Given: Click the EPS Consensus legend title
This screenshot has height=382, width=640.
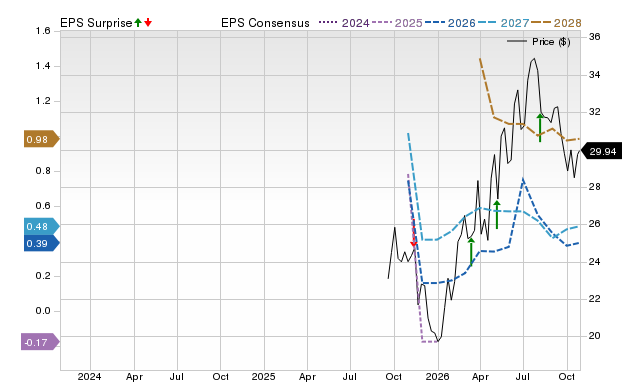Looking at the screenshot, I should 265,23.
